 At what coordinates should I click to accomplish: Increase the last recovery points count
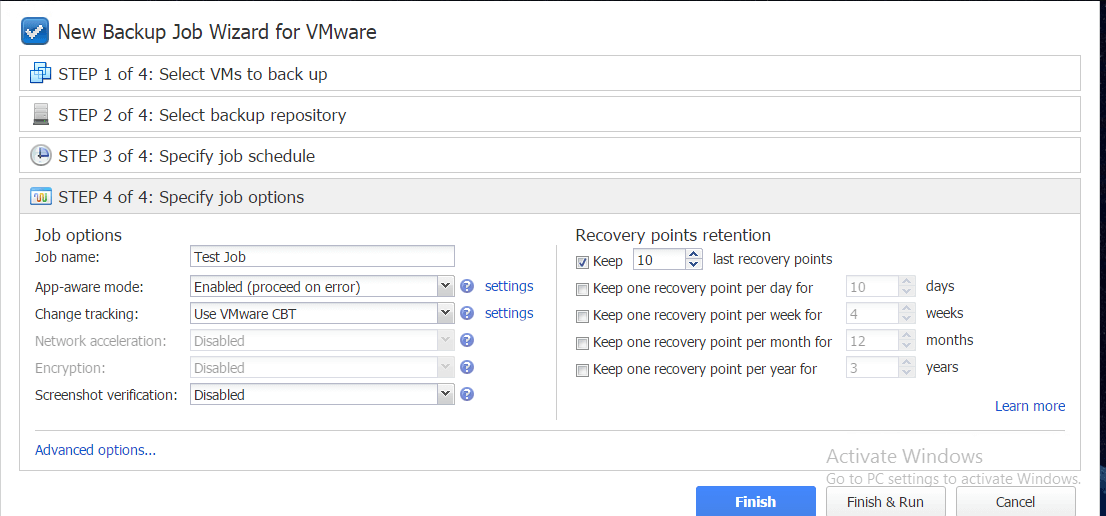click(695, 255)
